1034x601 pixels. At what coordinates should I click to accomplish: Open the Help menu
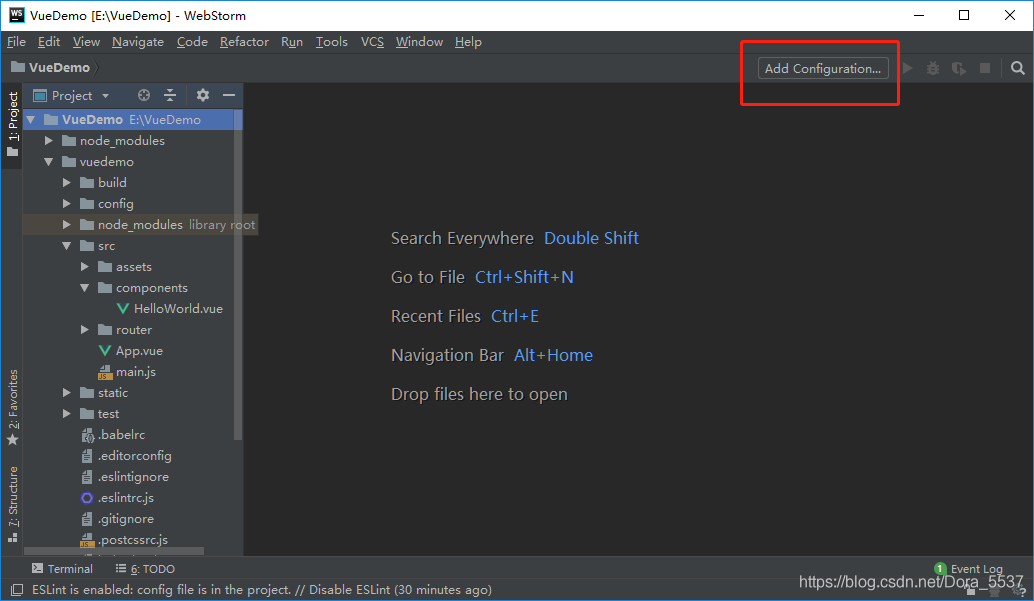468,42
